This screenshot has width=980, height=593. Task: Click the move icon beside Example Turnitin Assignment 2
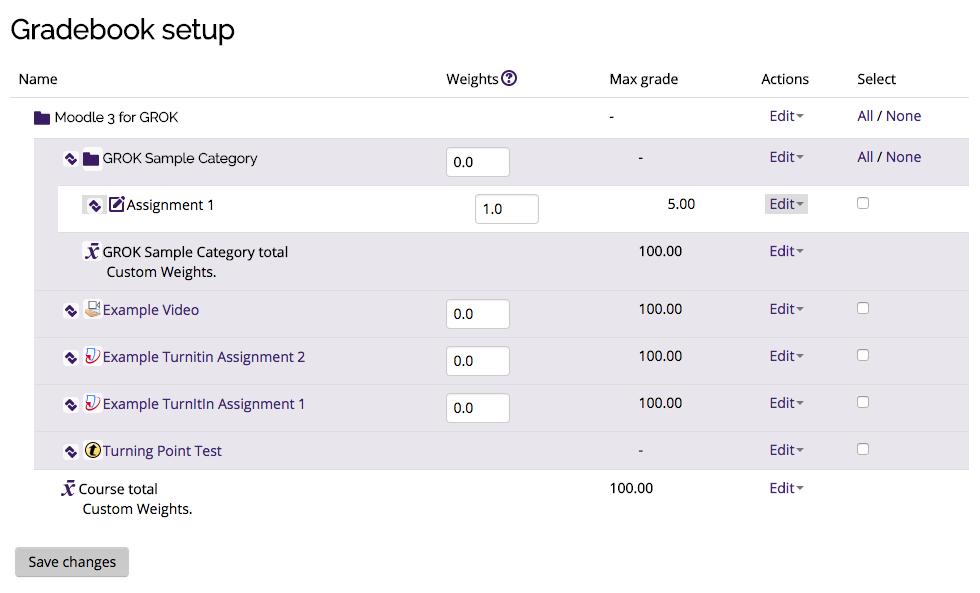click(71, 357)
